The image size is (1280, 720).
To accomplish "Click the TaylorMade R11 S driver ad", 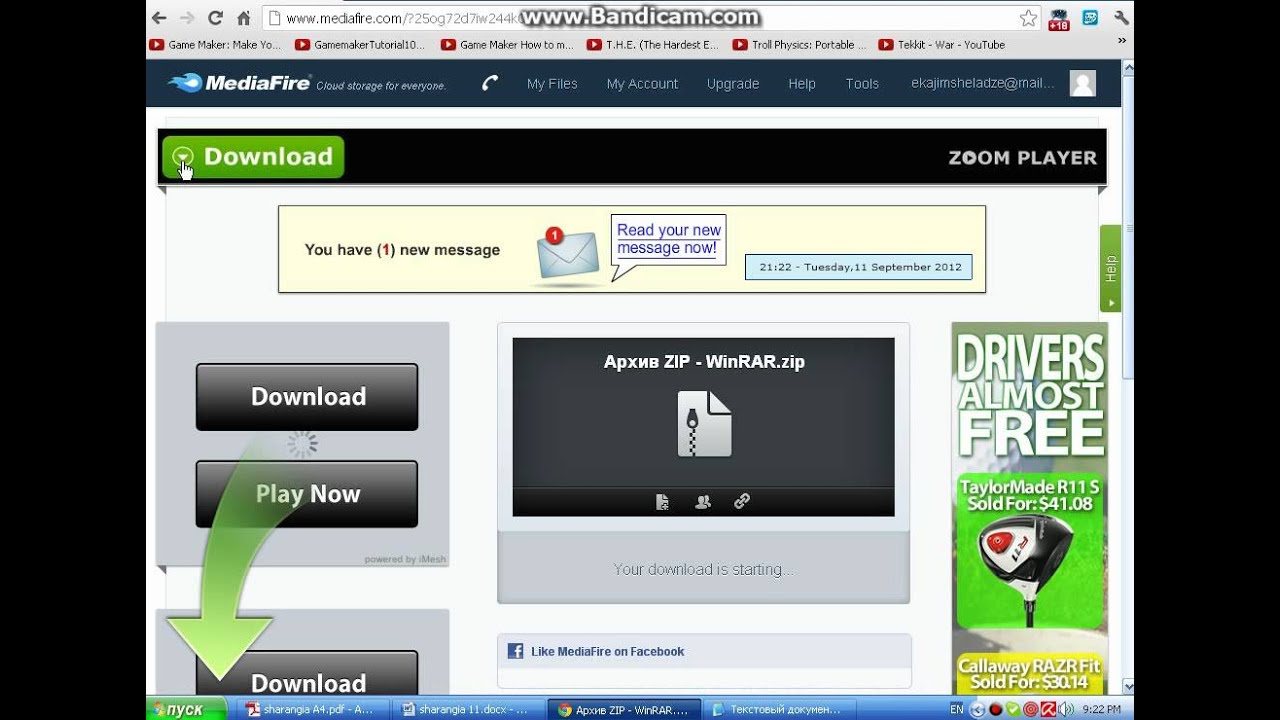I will click(1030, 552).
